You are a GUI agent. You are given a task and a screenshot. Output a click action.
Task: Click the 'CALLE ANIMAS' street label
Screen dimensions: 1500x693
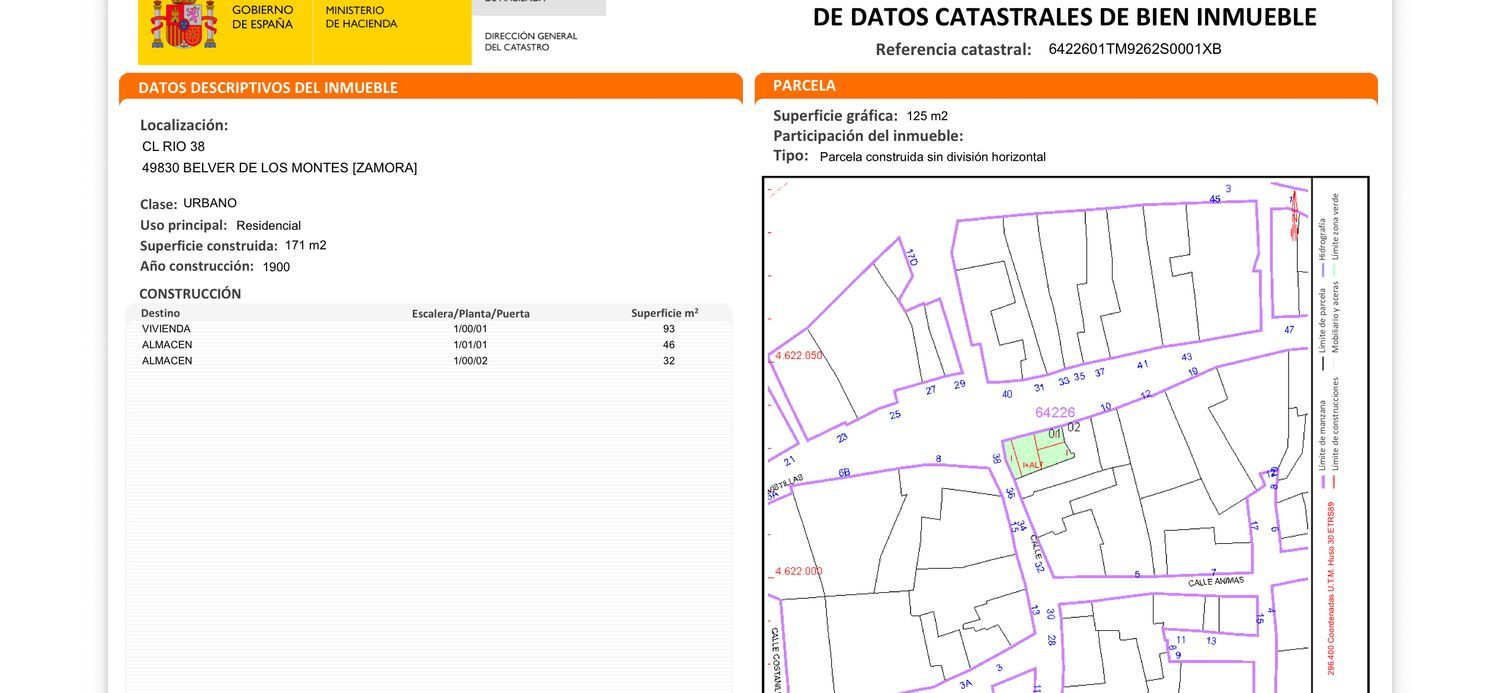(x=1216, y=581)
